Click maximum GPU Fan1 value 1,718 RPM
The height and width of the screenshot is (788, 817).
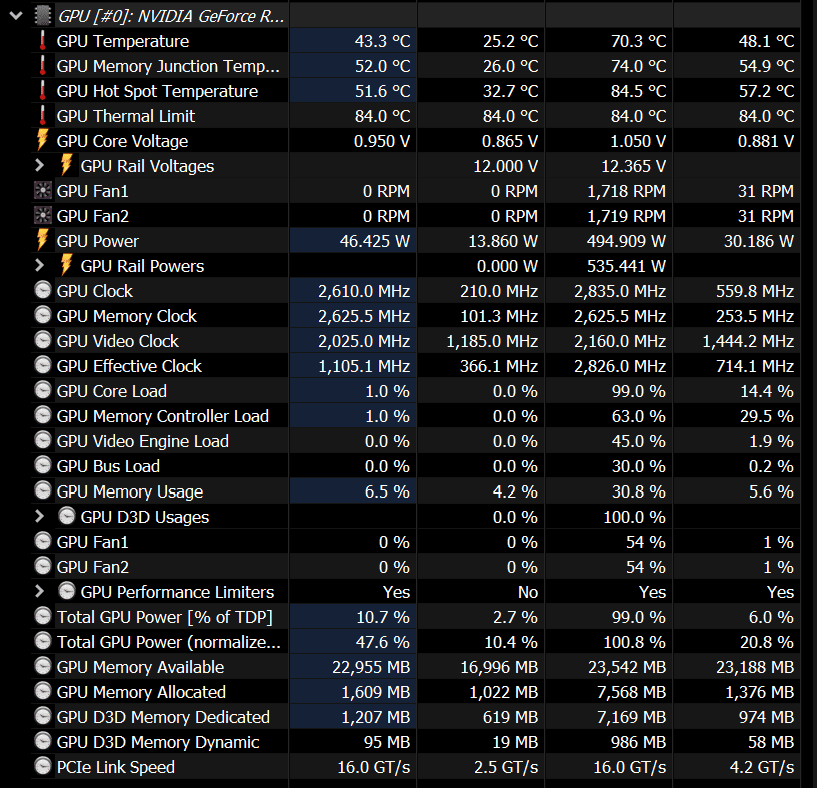[626, 191]
